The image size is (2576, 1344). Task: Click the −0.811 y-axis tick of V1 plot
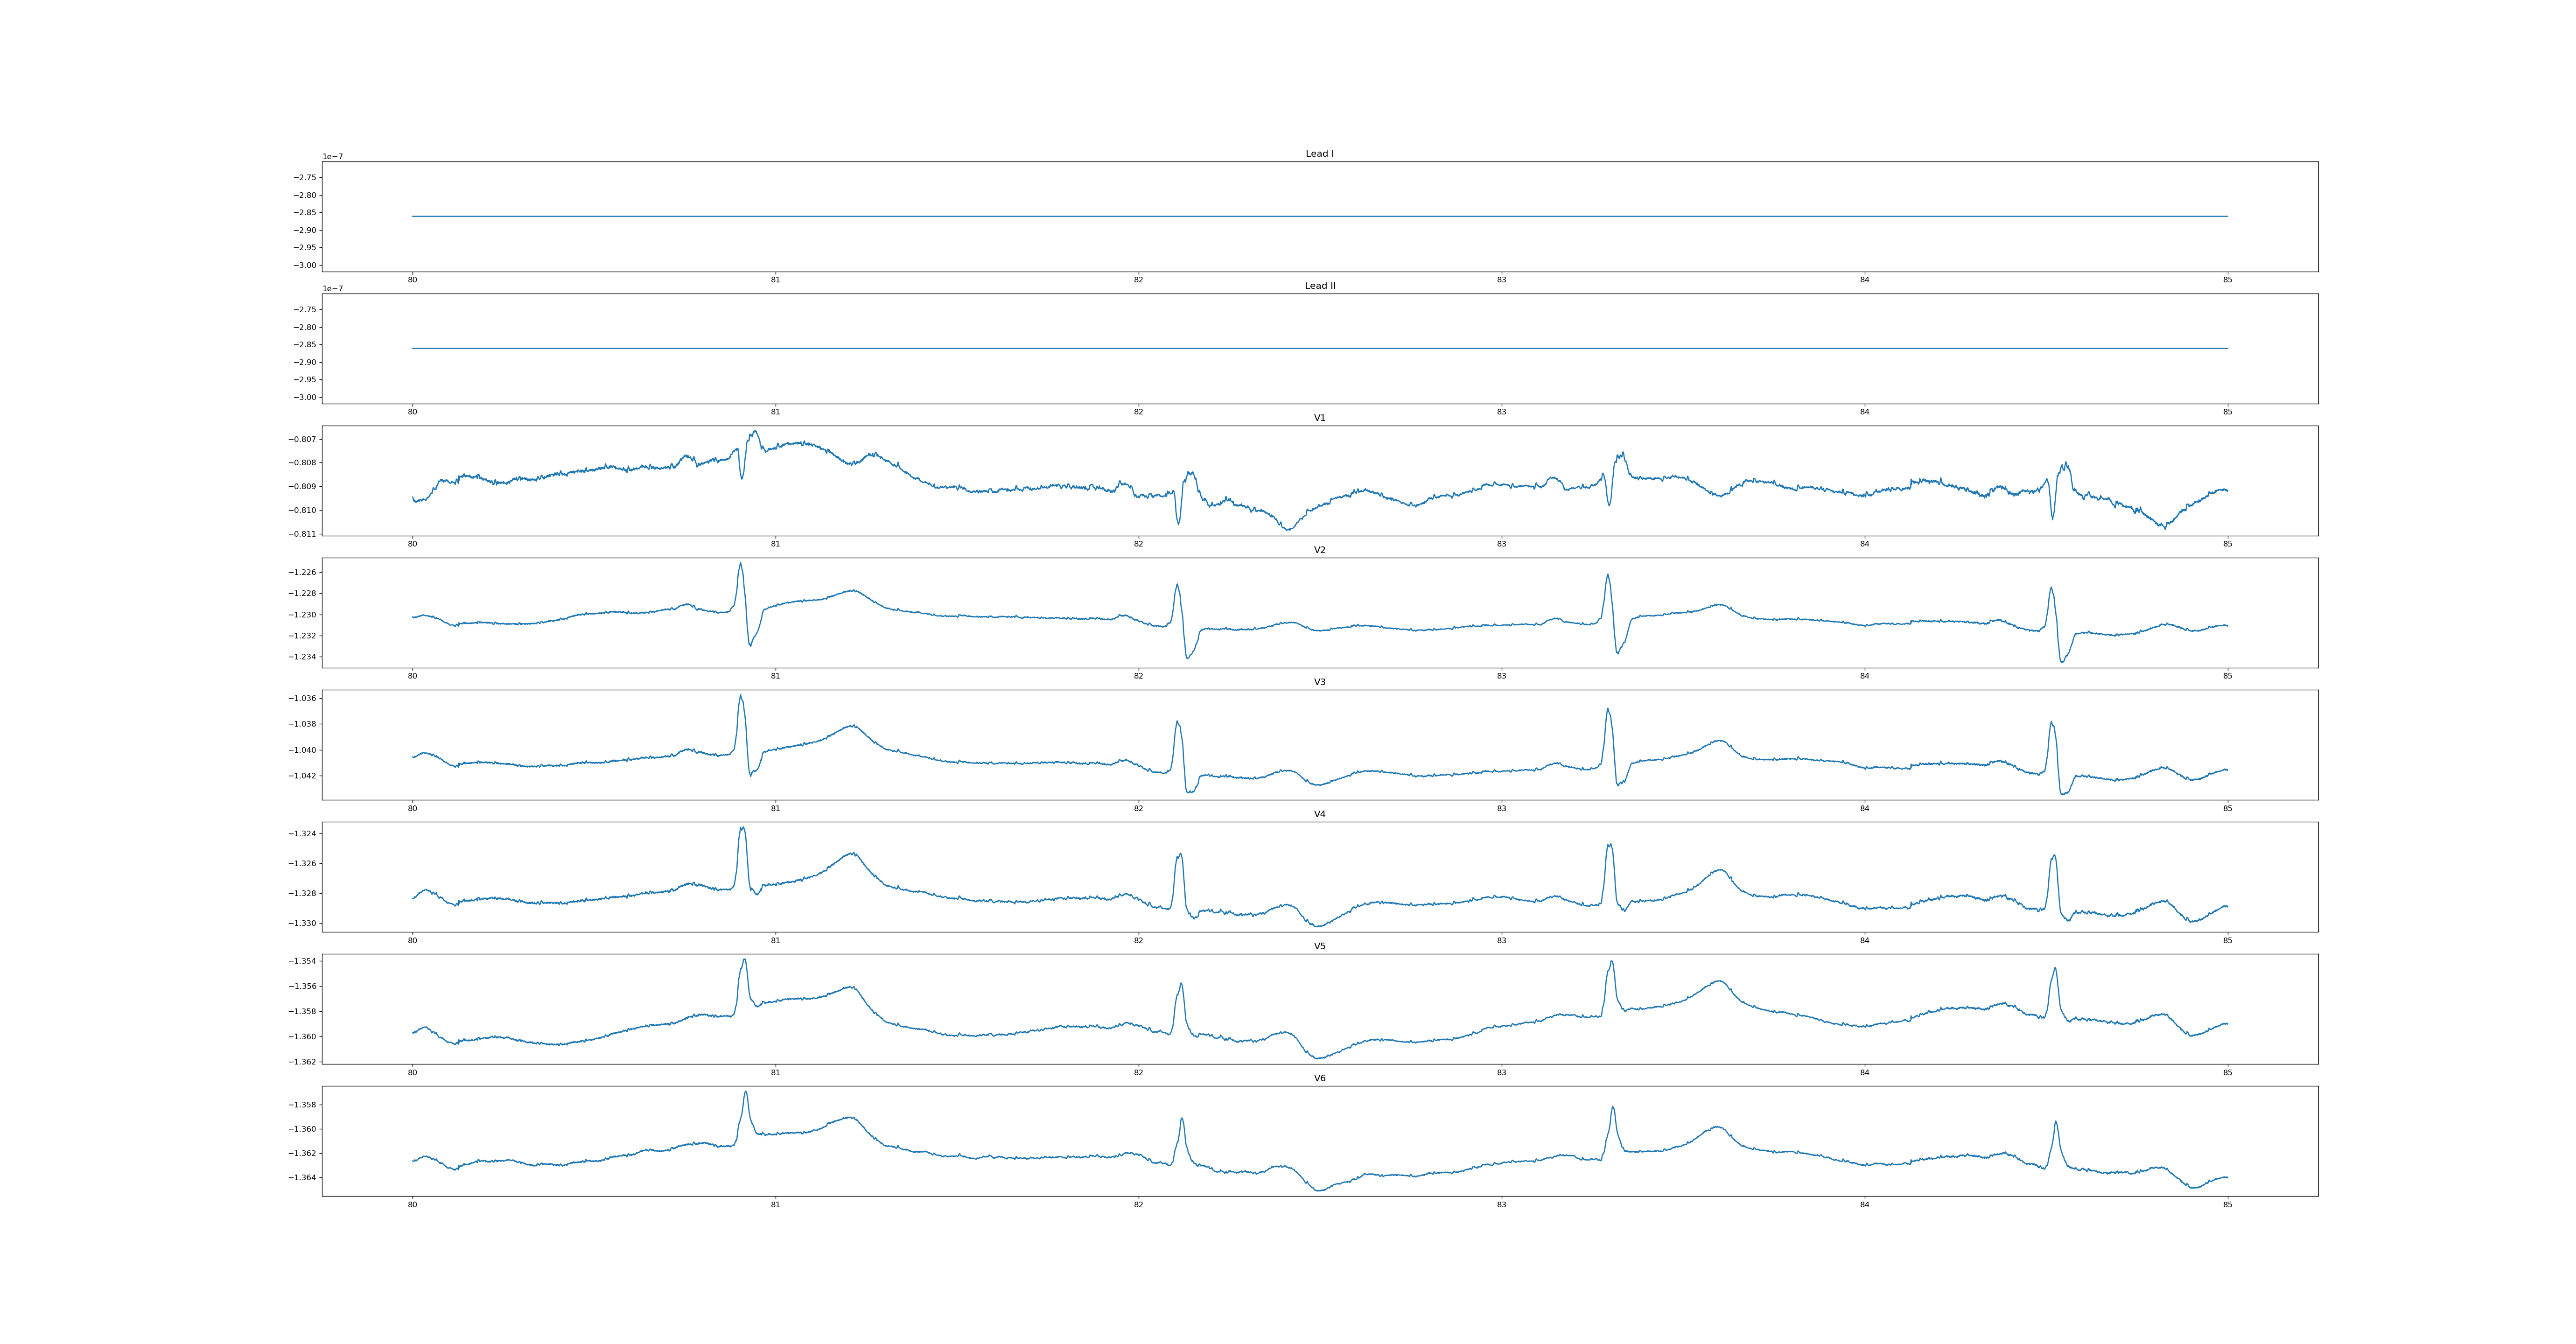[303, 534]
